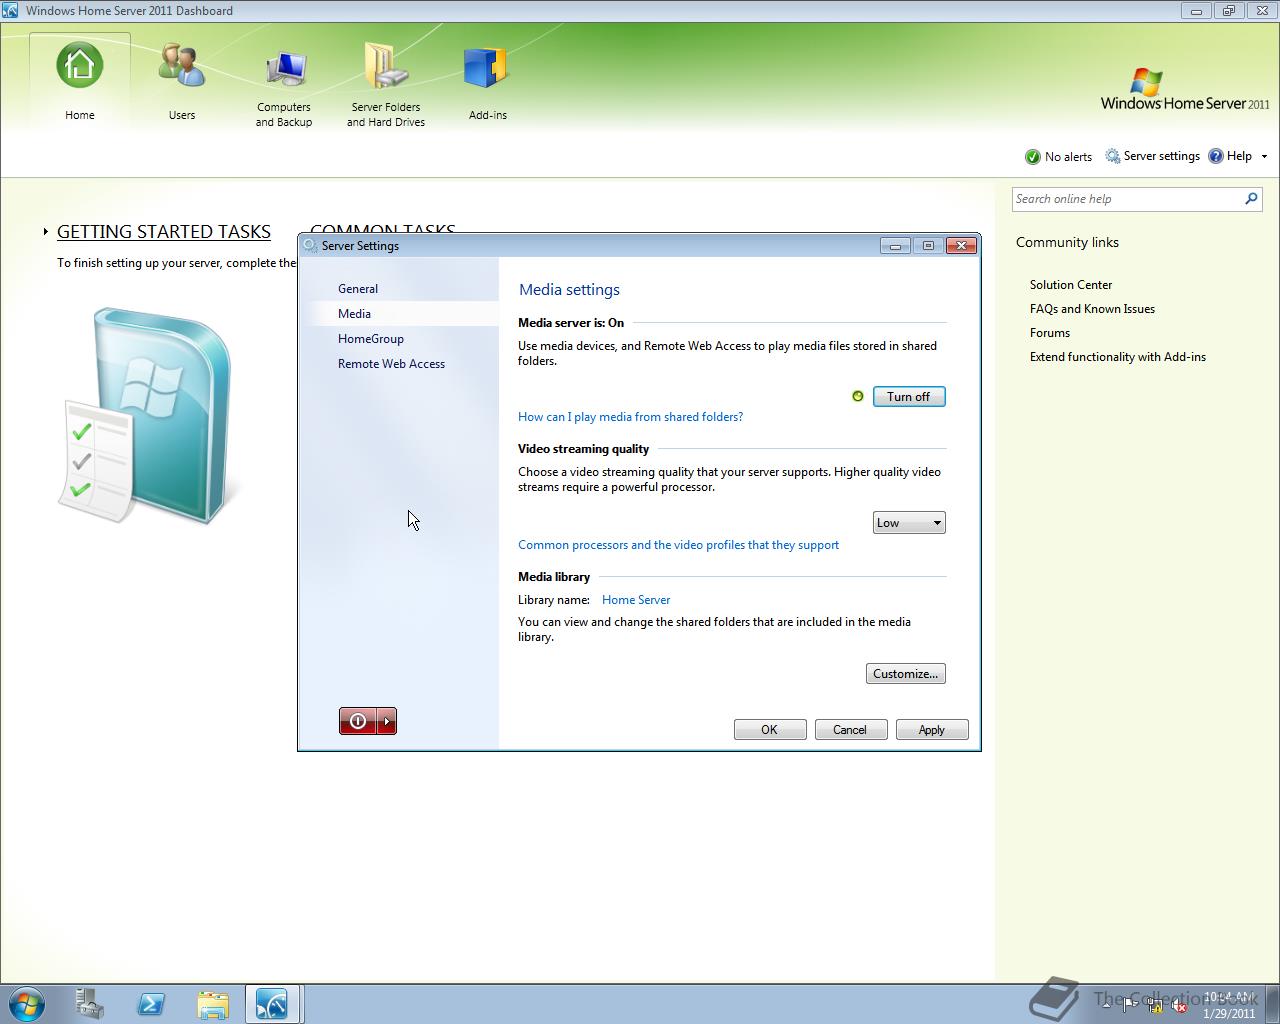Image resolution: width=1280 pixels, height=1024 pixels.
Task: Open Windows Explorer from the taskbar
Action: click(x=212, y=1004)
